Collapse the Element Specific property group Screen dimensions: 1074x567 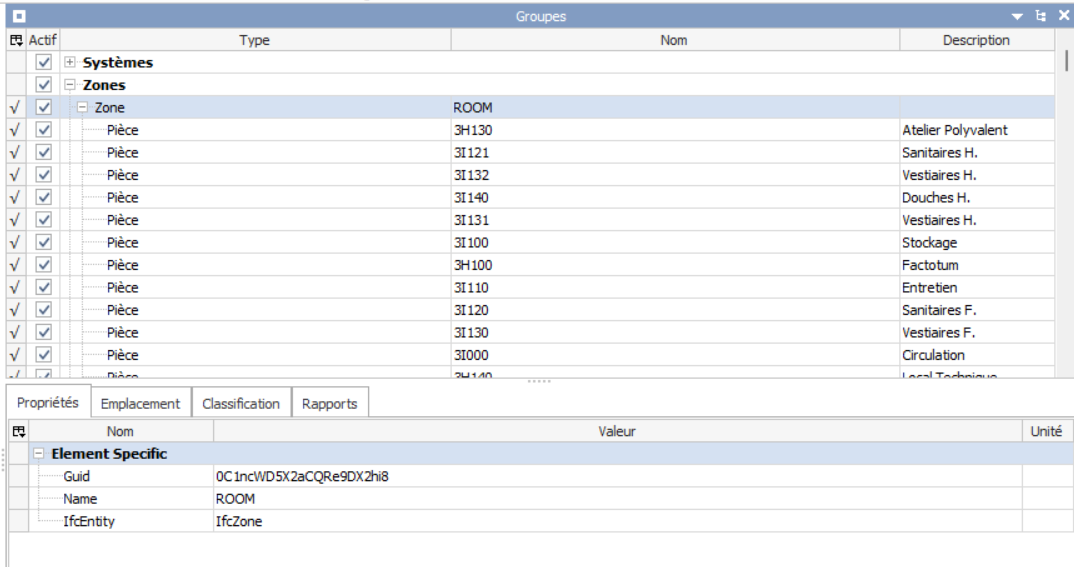coord(39,453)
